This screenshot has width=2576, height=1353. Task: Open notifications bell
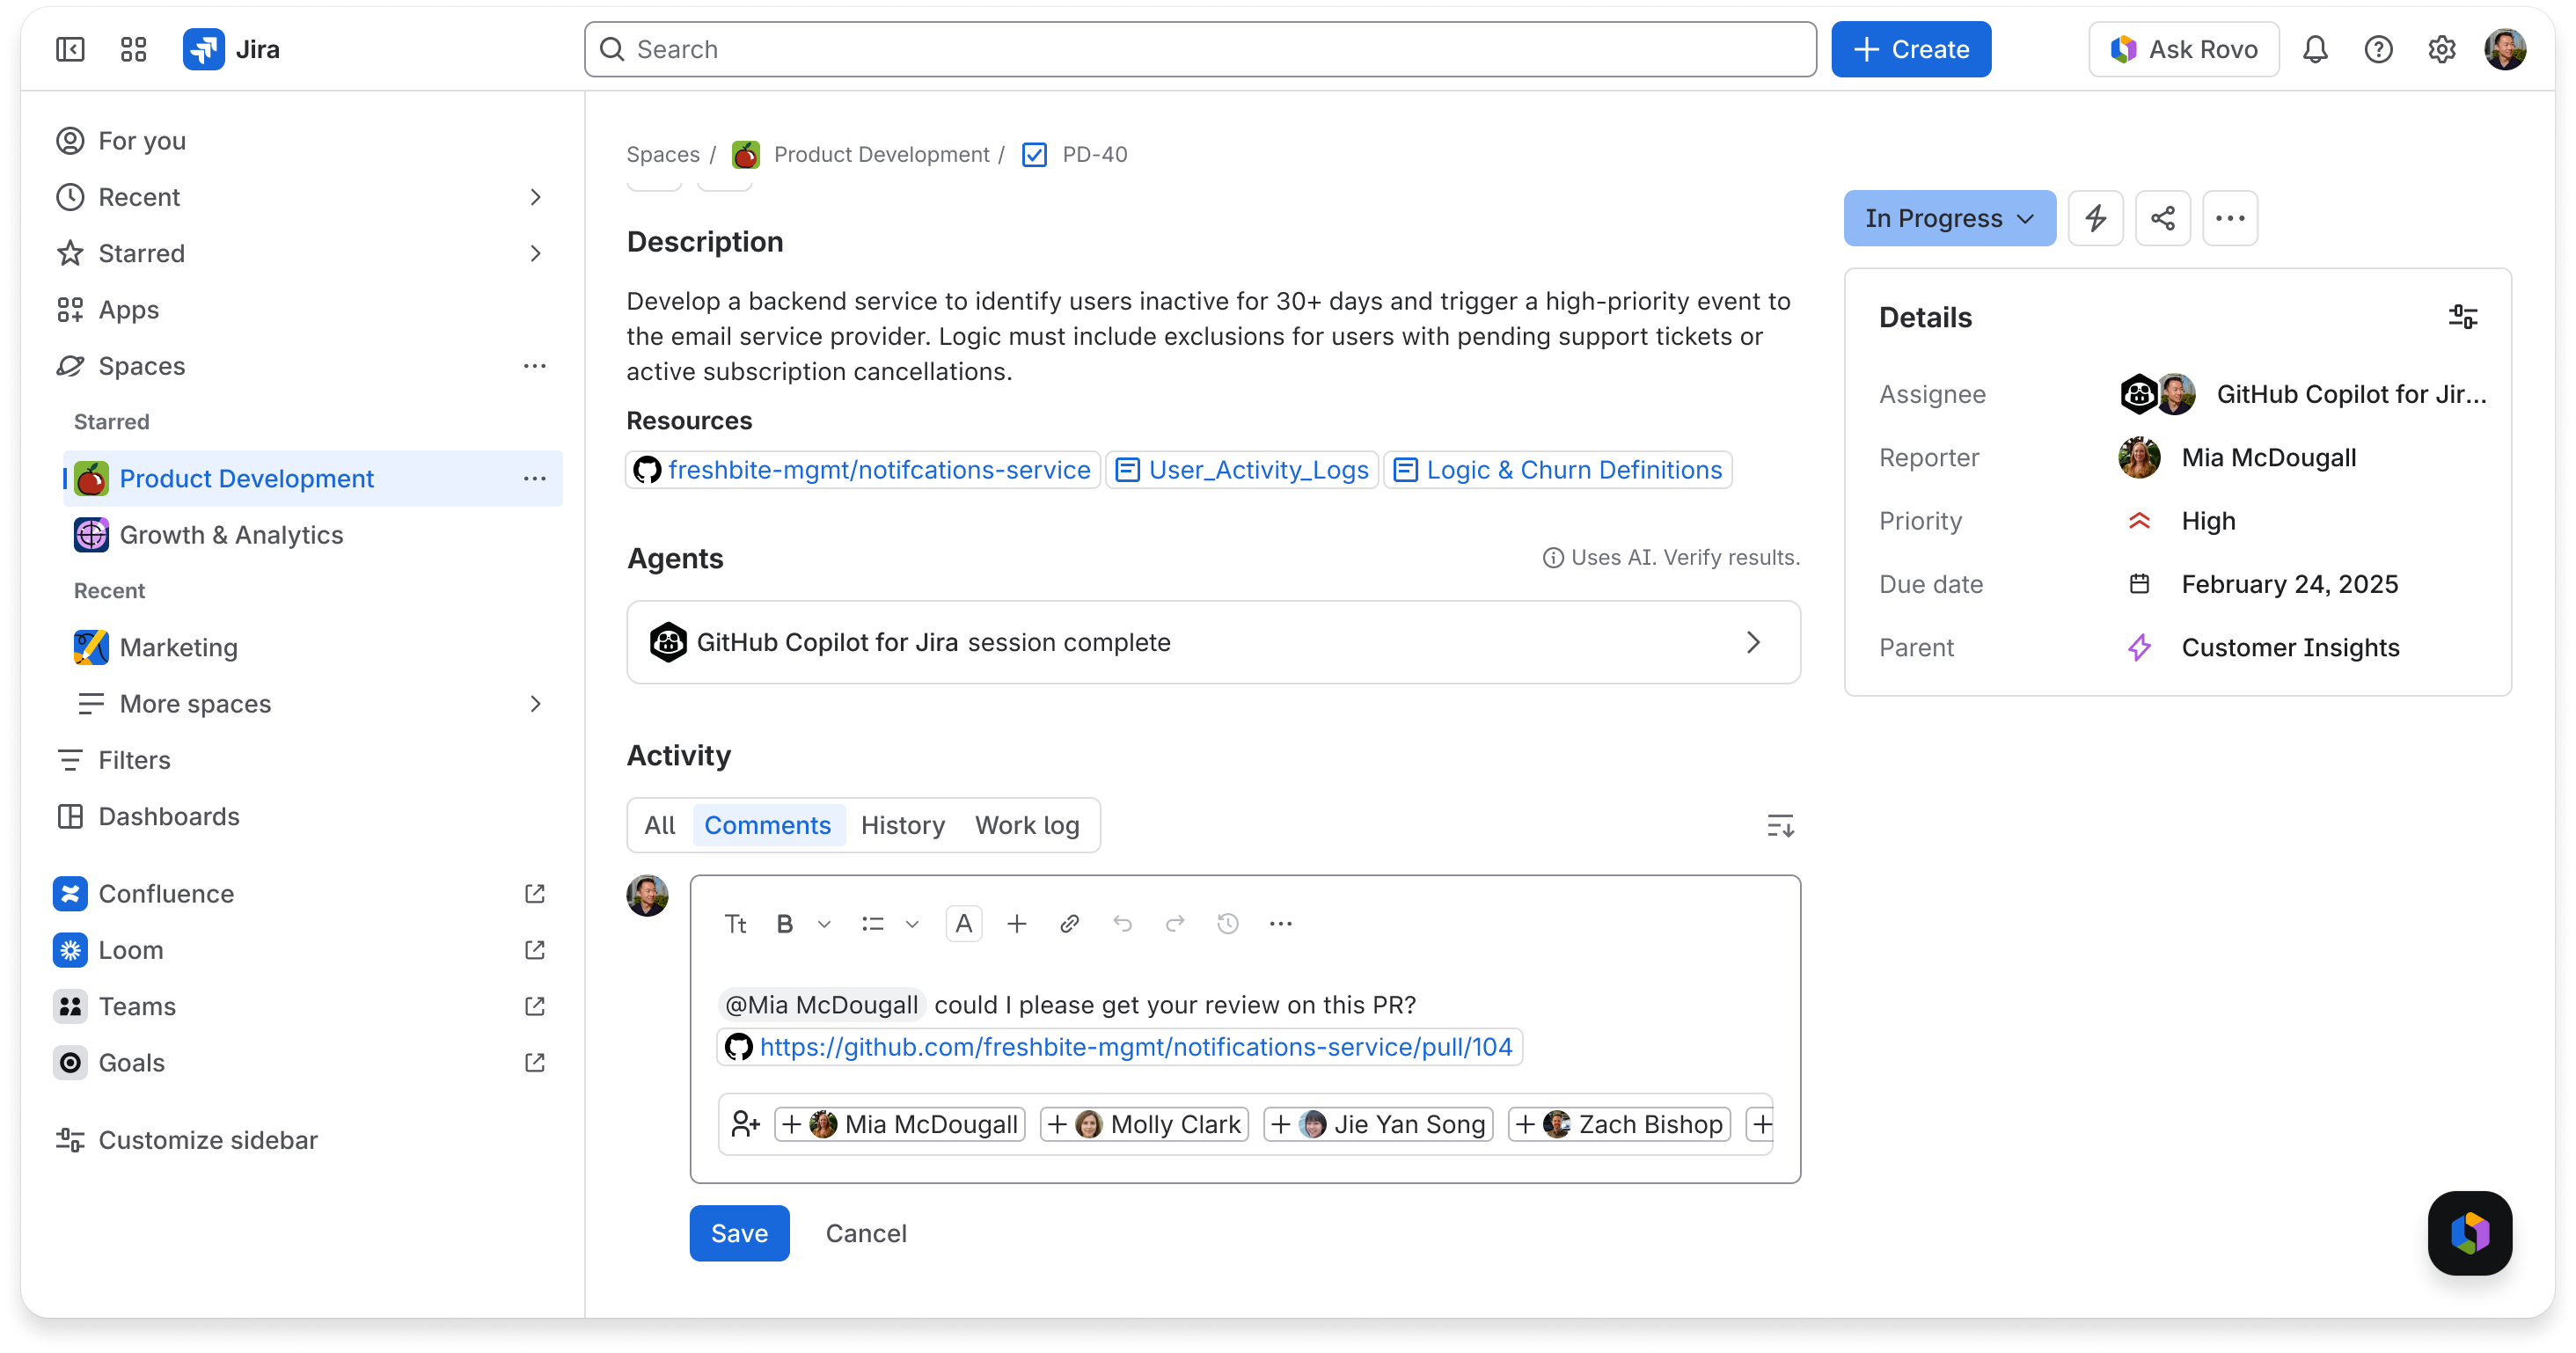2315,49
